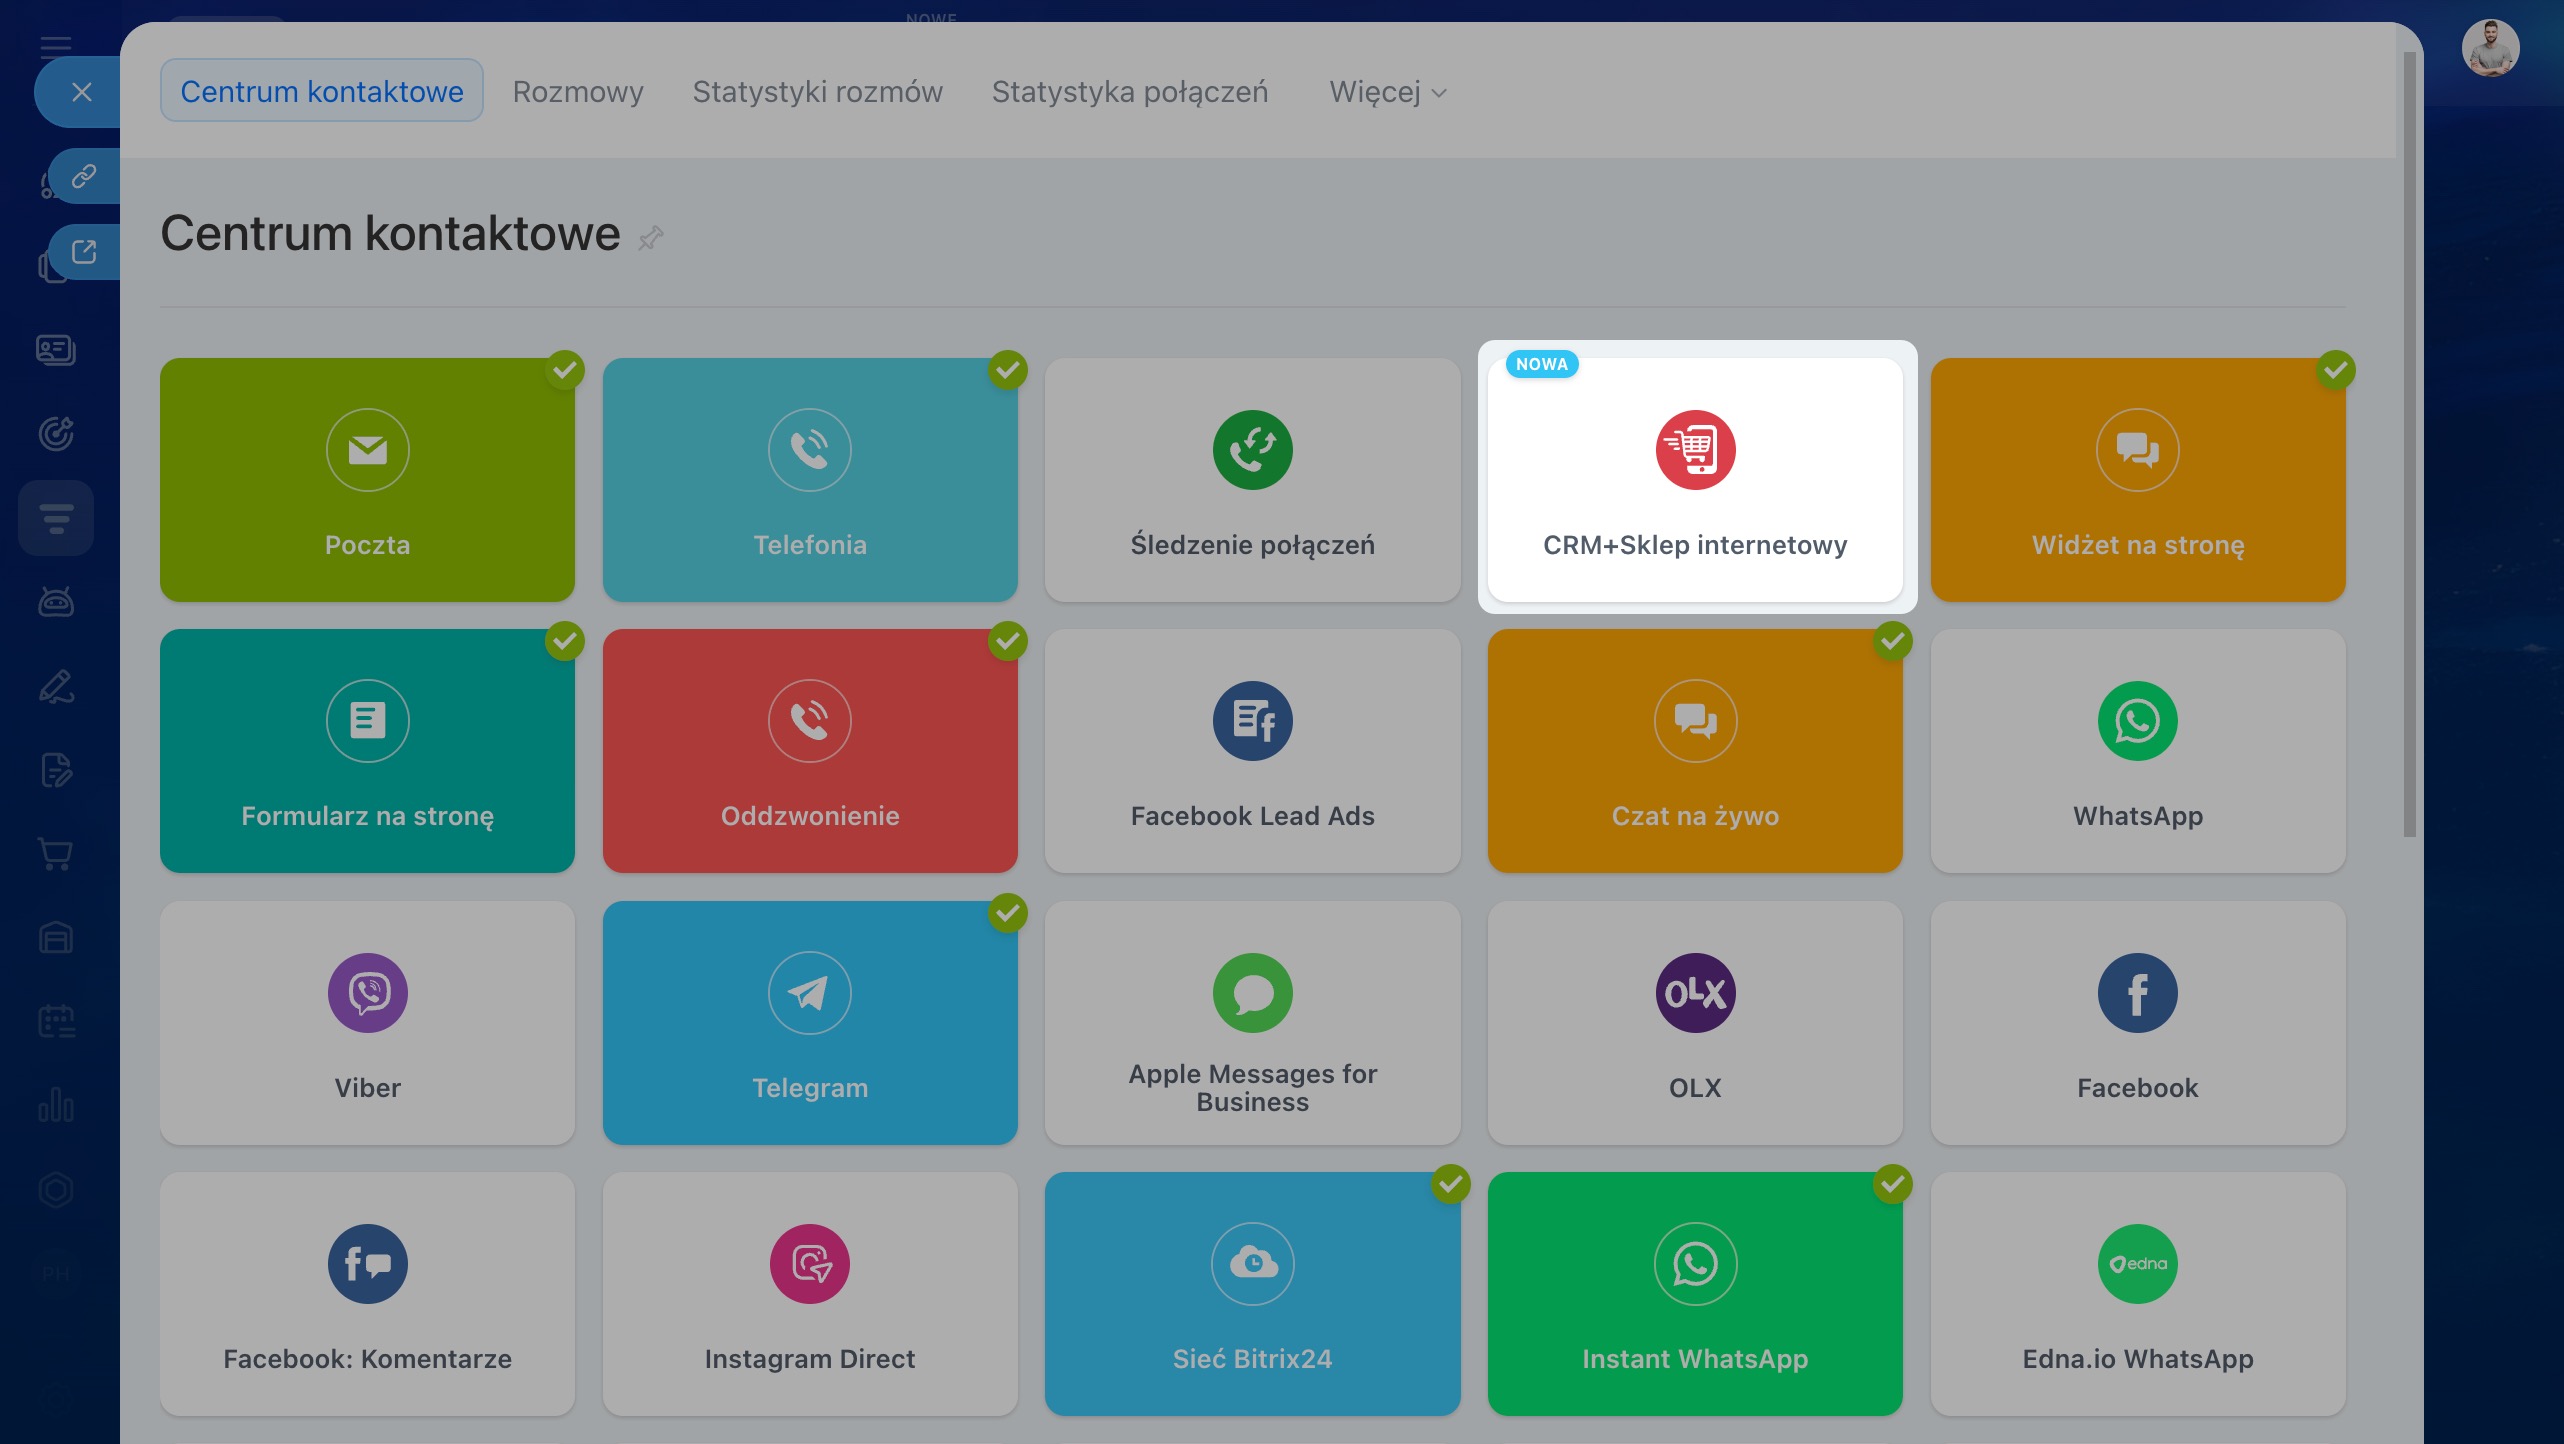Select the Instagram Direct icon
Viewport: 2564px width, 1444px height.
(809, 1264)
